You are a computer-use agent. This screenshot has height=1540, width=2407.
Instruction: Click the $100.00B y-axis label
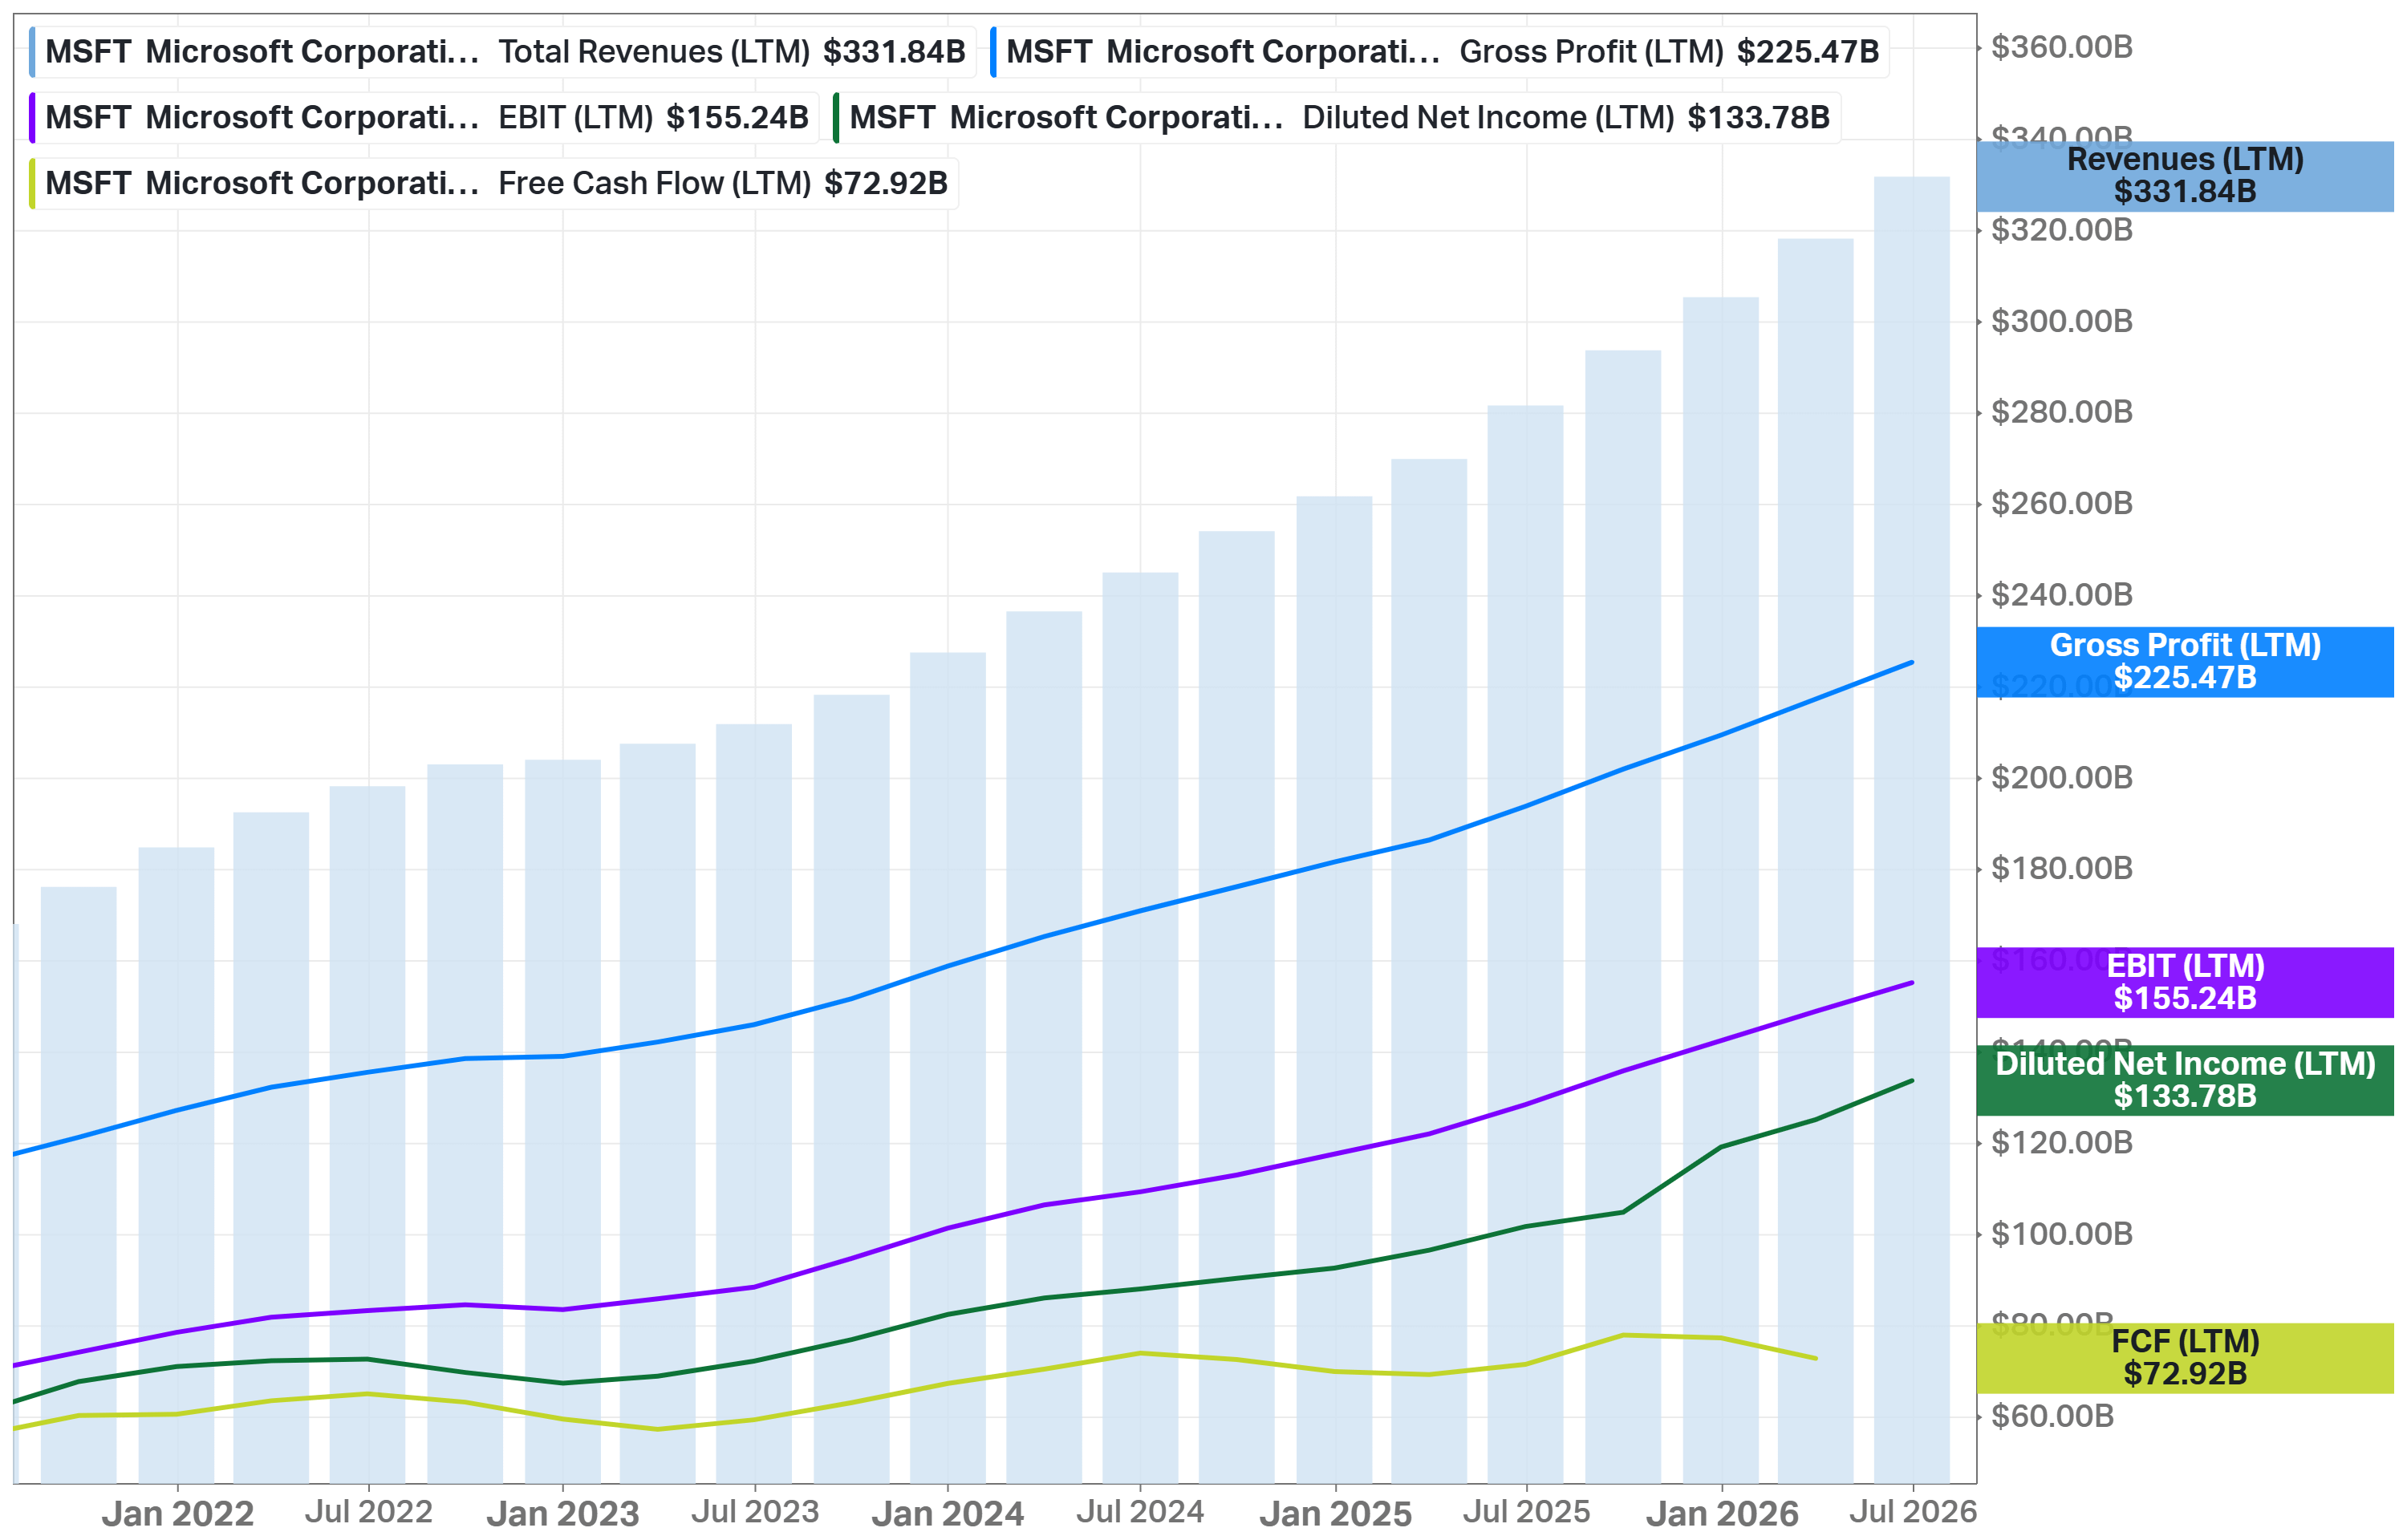(2062, 1234)
